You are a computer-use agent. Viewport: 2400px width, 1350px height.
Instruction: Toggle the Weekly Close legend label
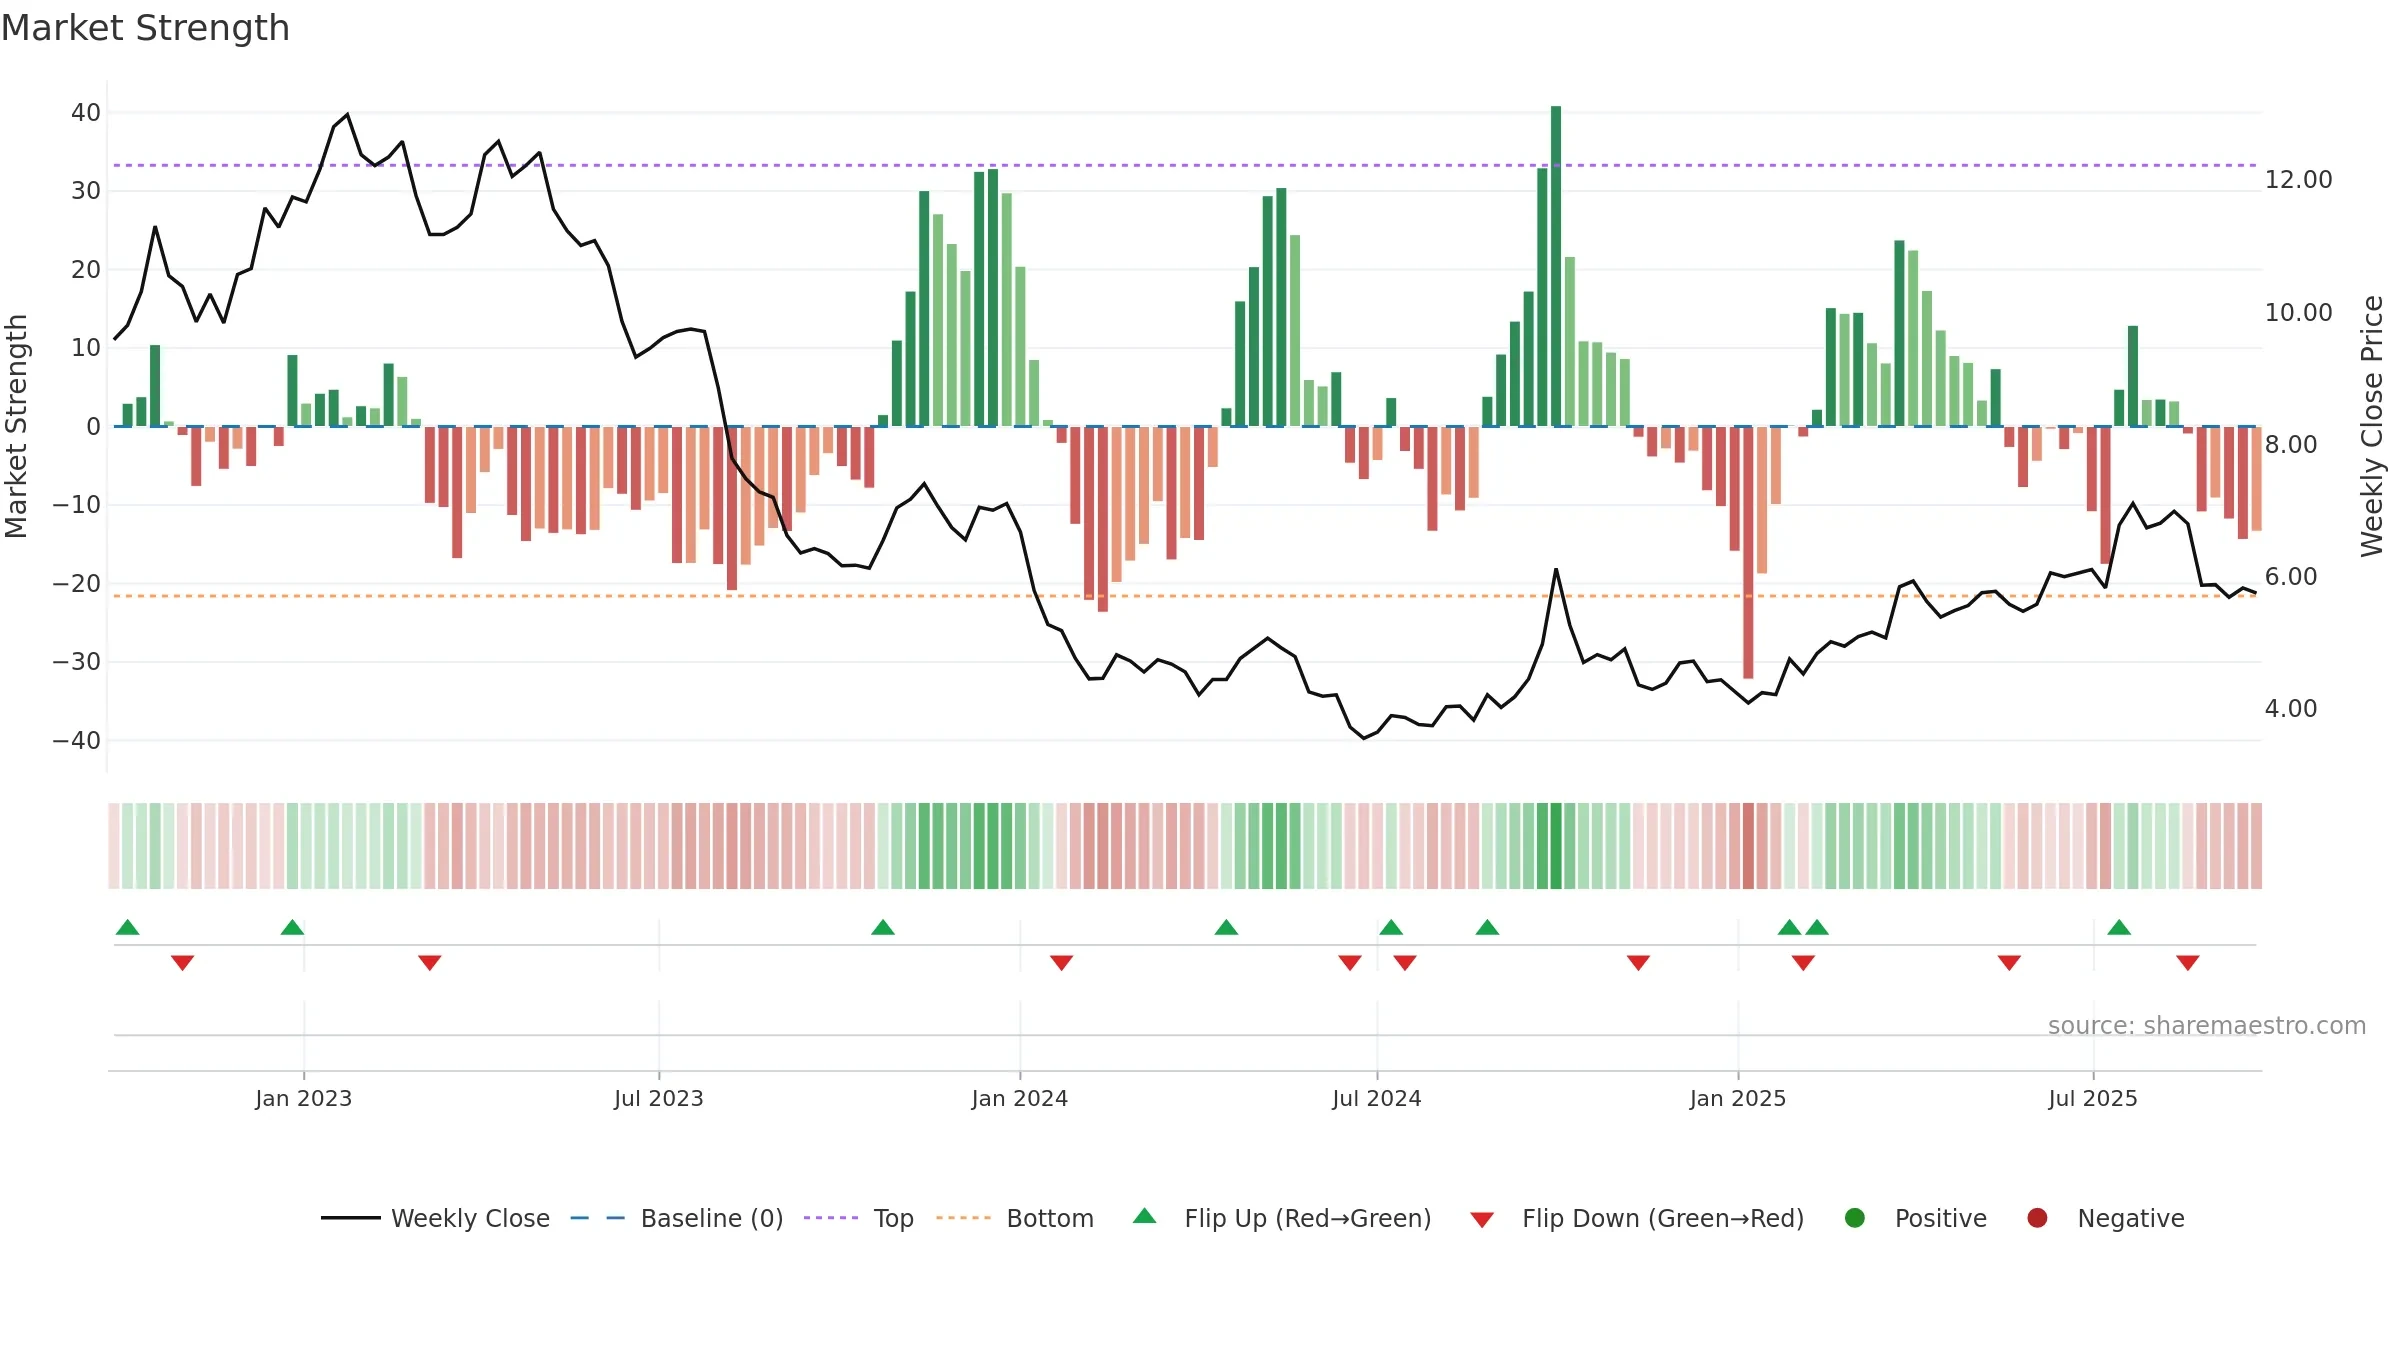(x=470, y=1218)
